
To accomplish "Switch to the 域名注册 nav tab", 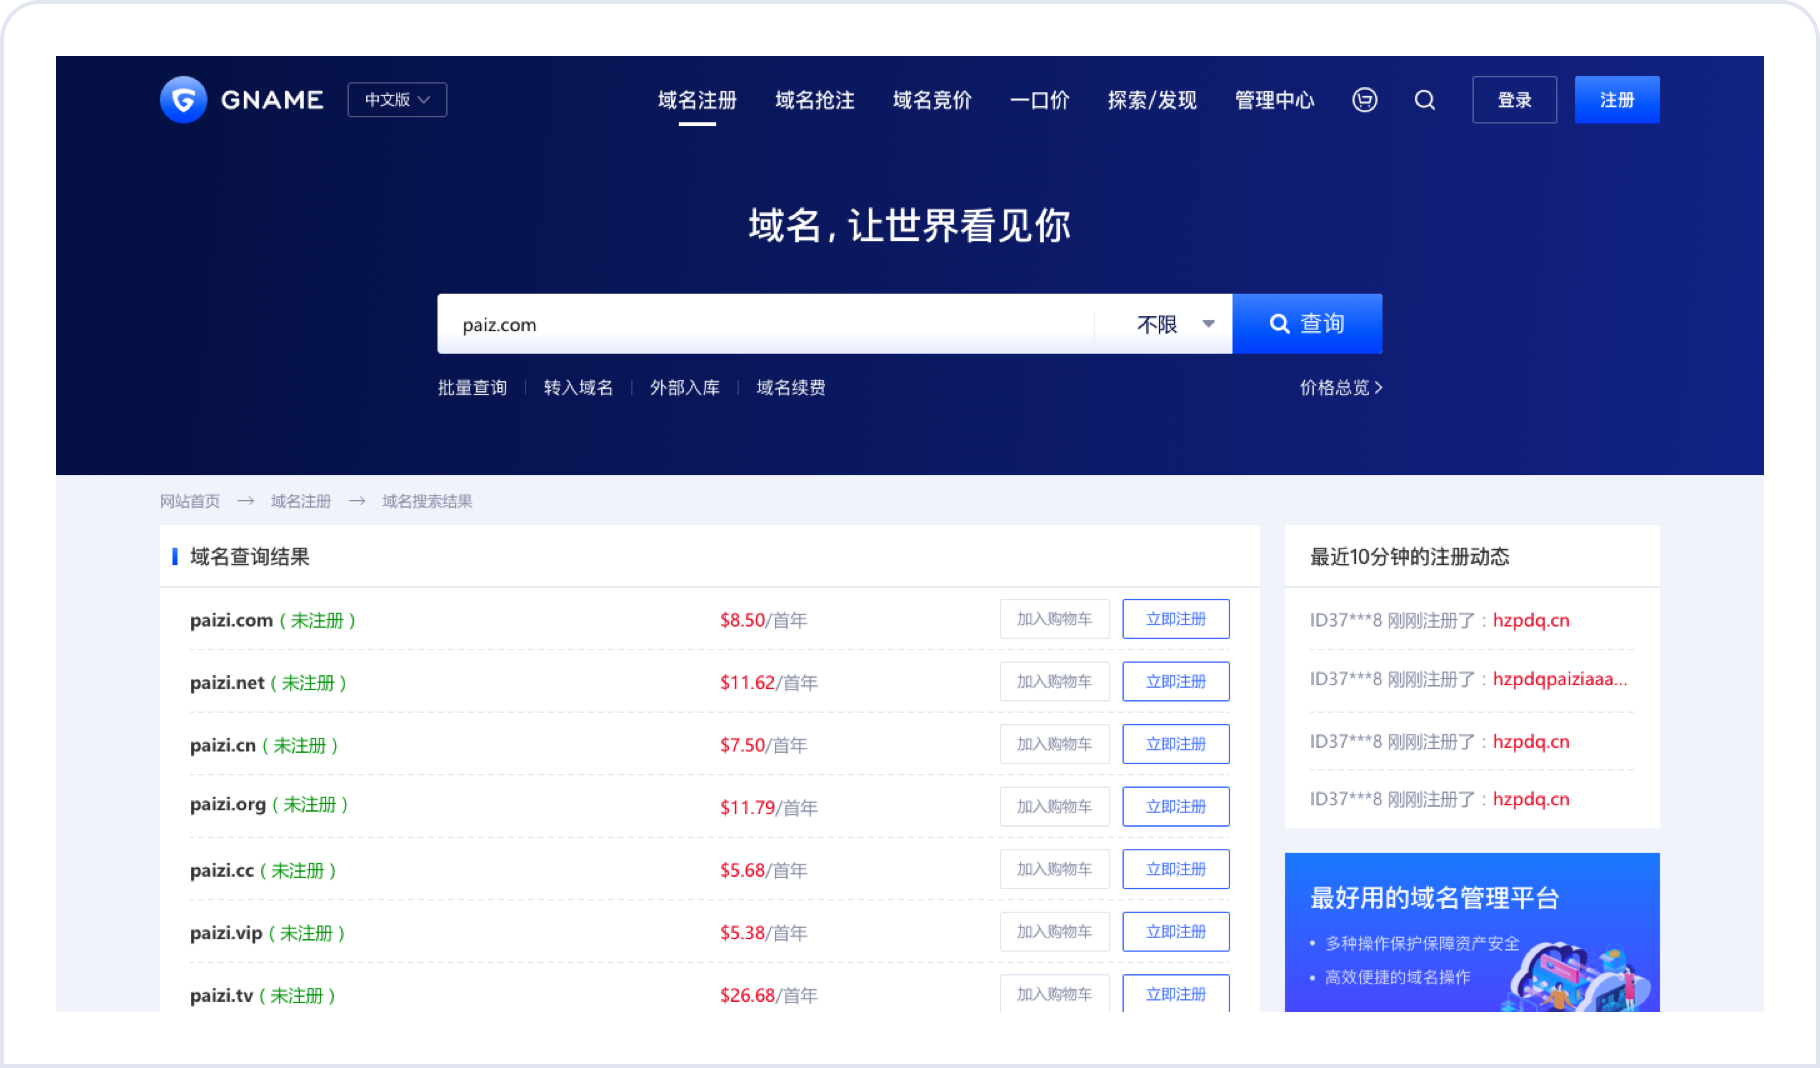I will 697,100.
